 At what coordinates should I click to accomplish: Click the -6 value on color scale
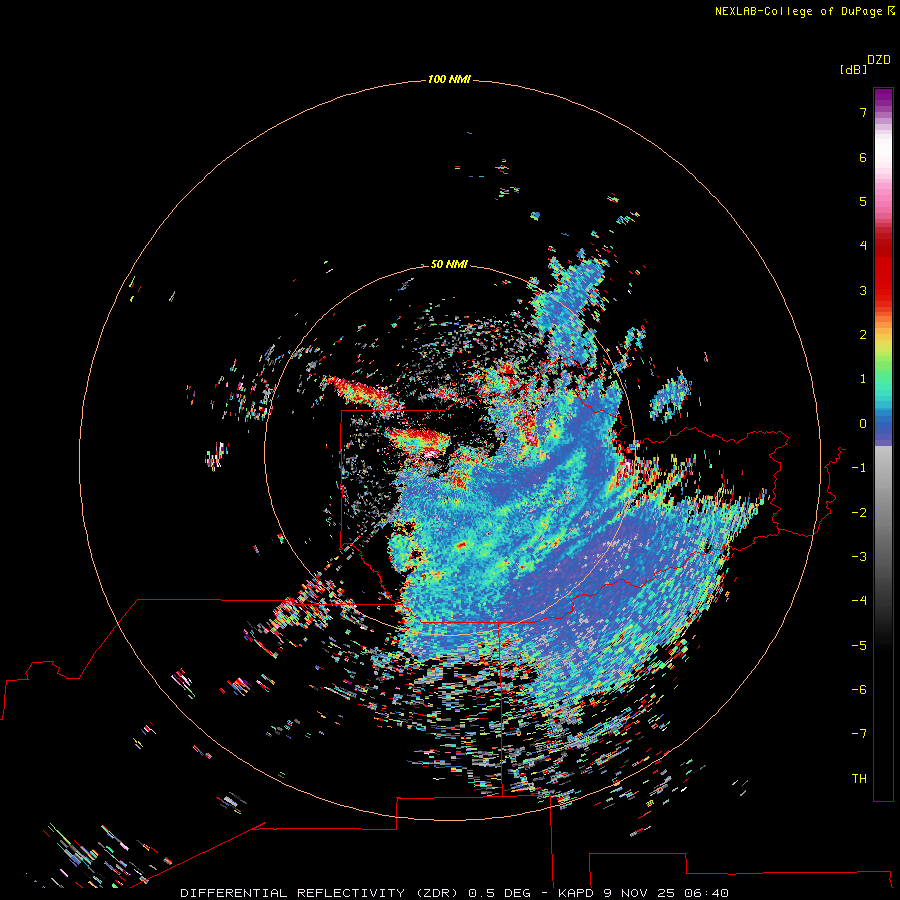click(859, 690)
